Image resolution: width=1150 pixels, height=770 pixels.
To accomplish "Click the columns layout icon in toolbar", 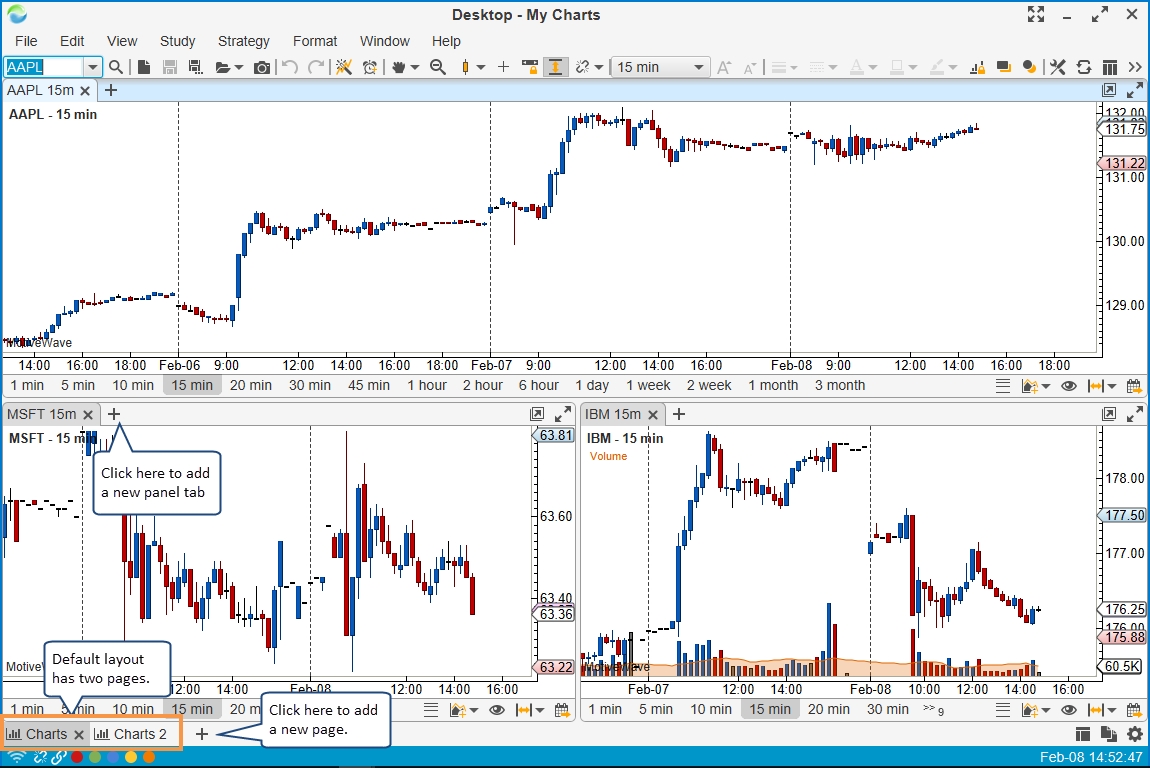I will tap(1110, 67).
